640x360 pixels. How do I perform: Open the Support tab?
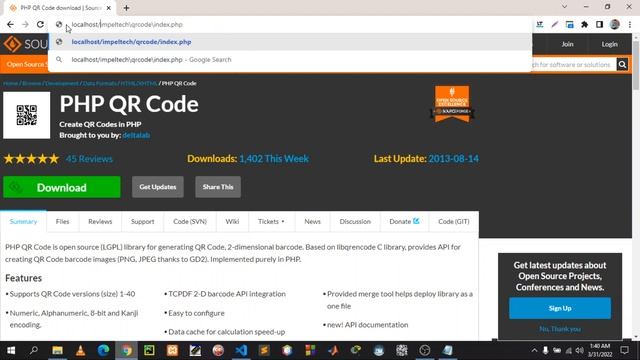click(142, 222)
